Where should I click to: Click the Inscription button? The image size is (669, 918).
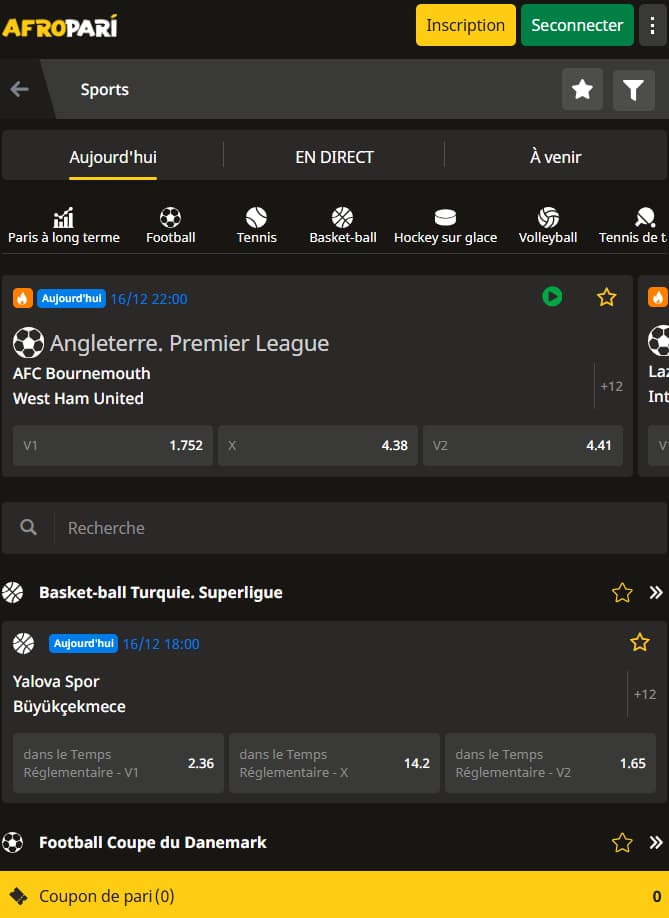point(466,25)
